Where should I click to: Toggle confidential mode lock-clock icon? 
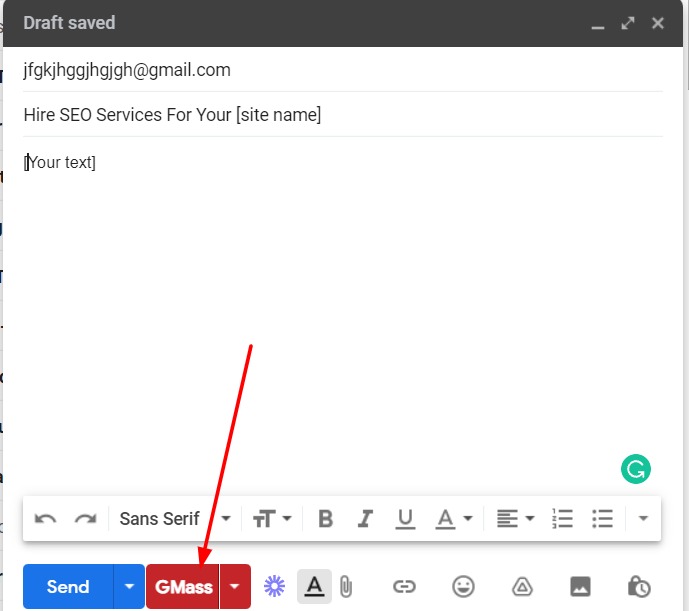[x=639, y=587]
